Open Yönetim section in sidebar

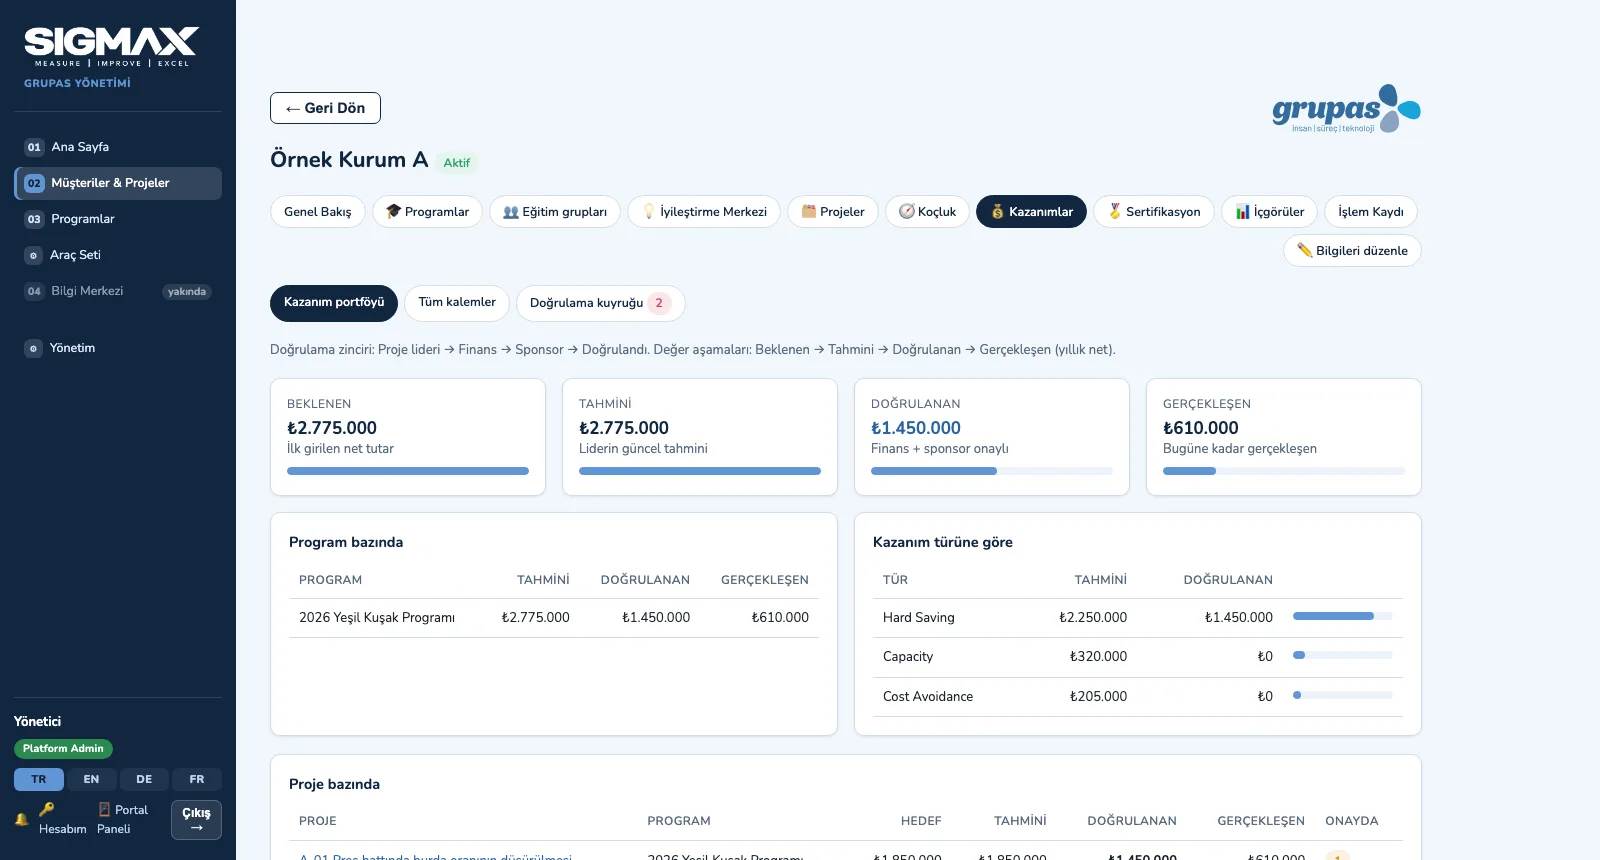coord(118,348)
